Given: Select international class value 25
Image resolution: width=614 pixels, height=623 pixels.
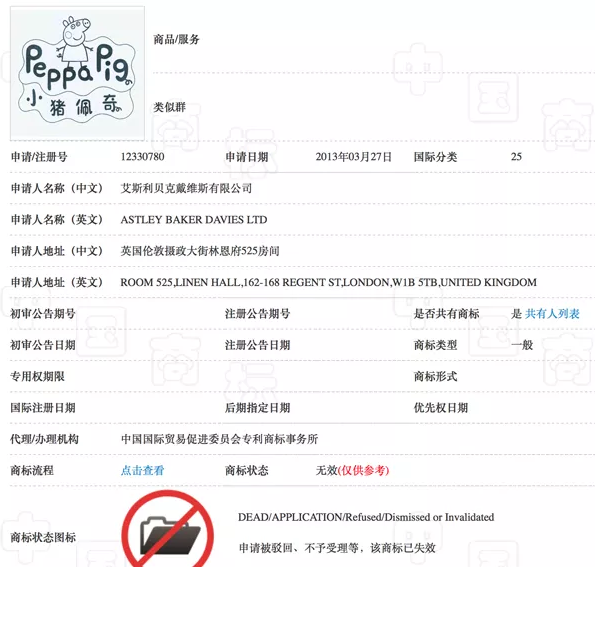Looking at the screenshot, I should 516,157.
